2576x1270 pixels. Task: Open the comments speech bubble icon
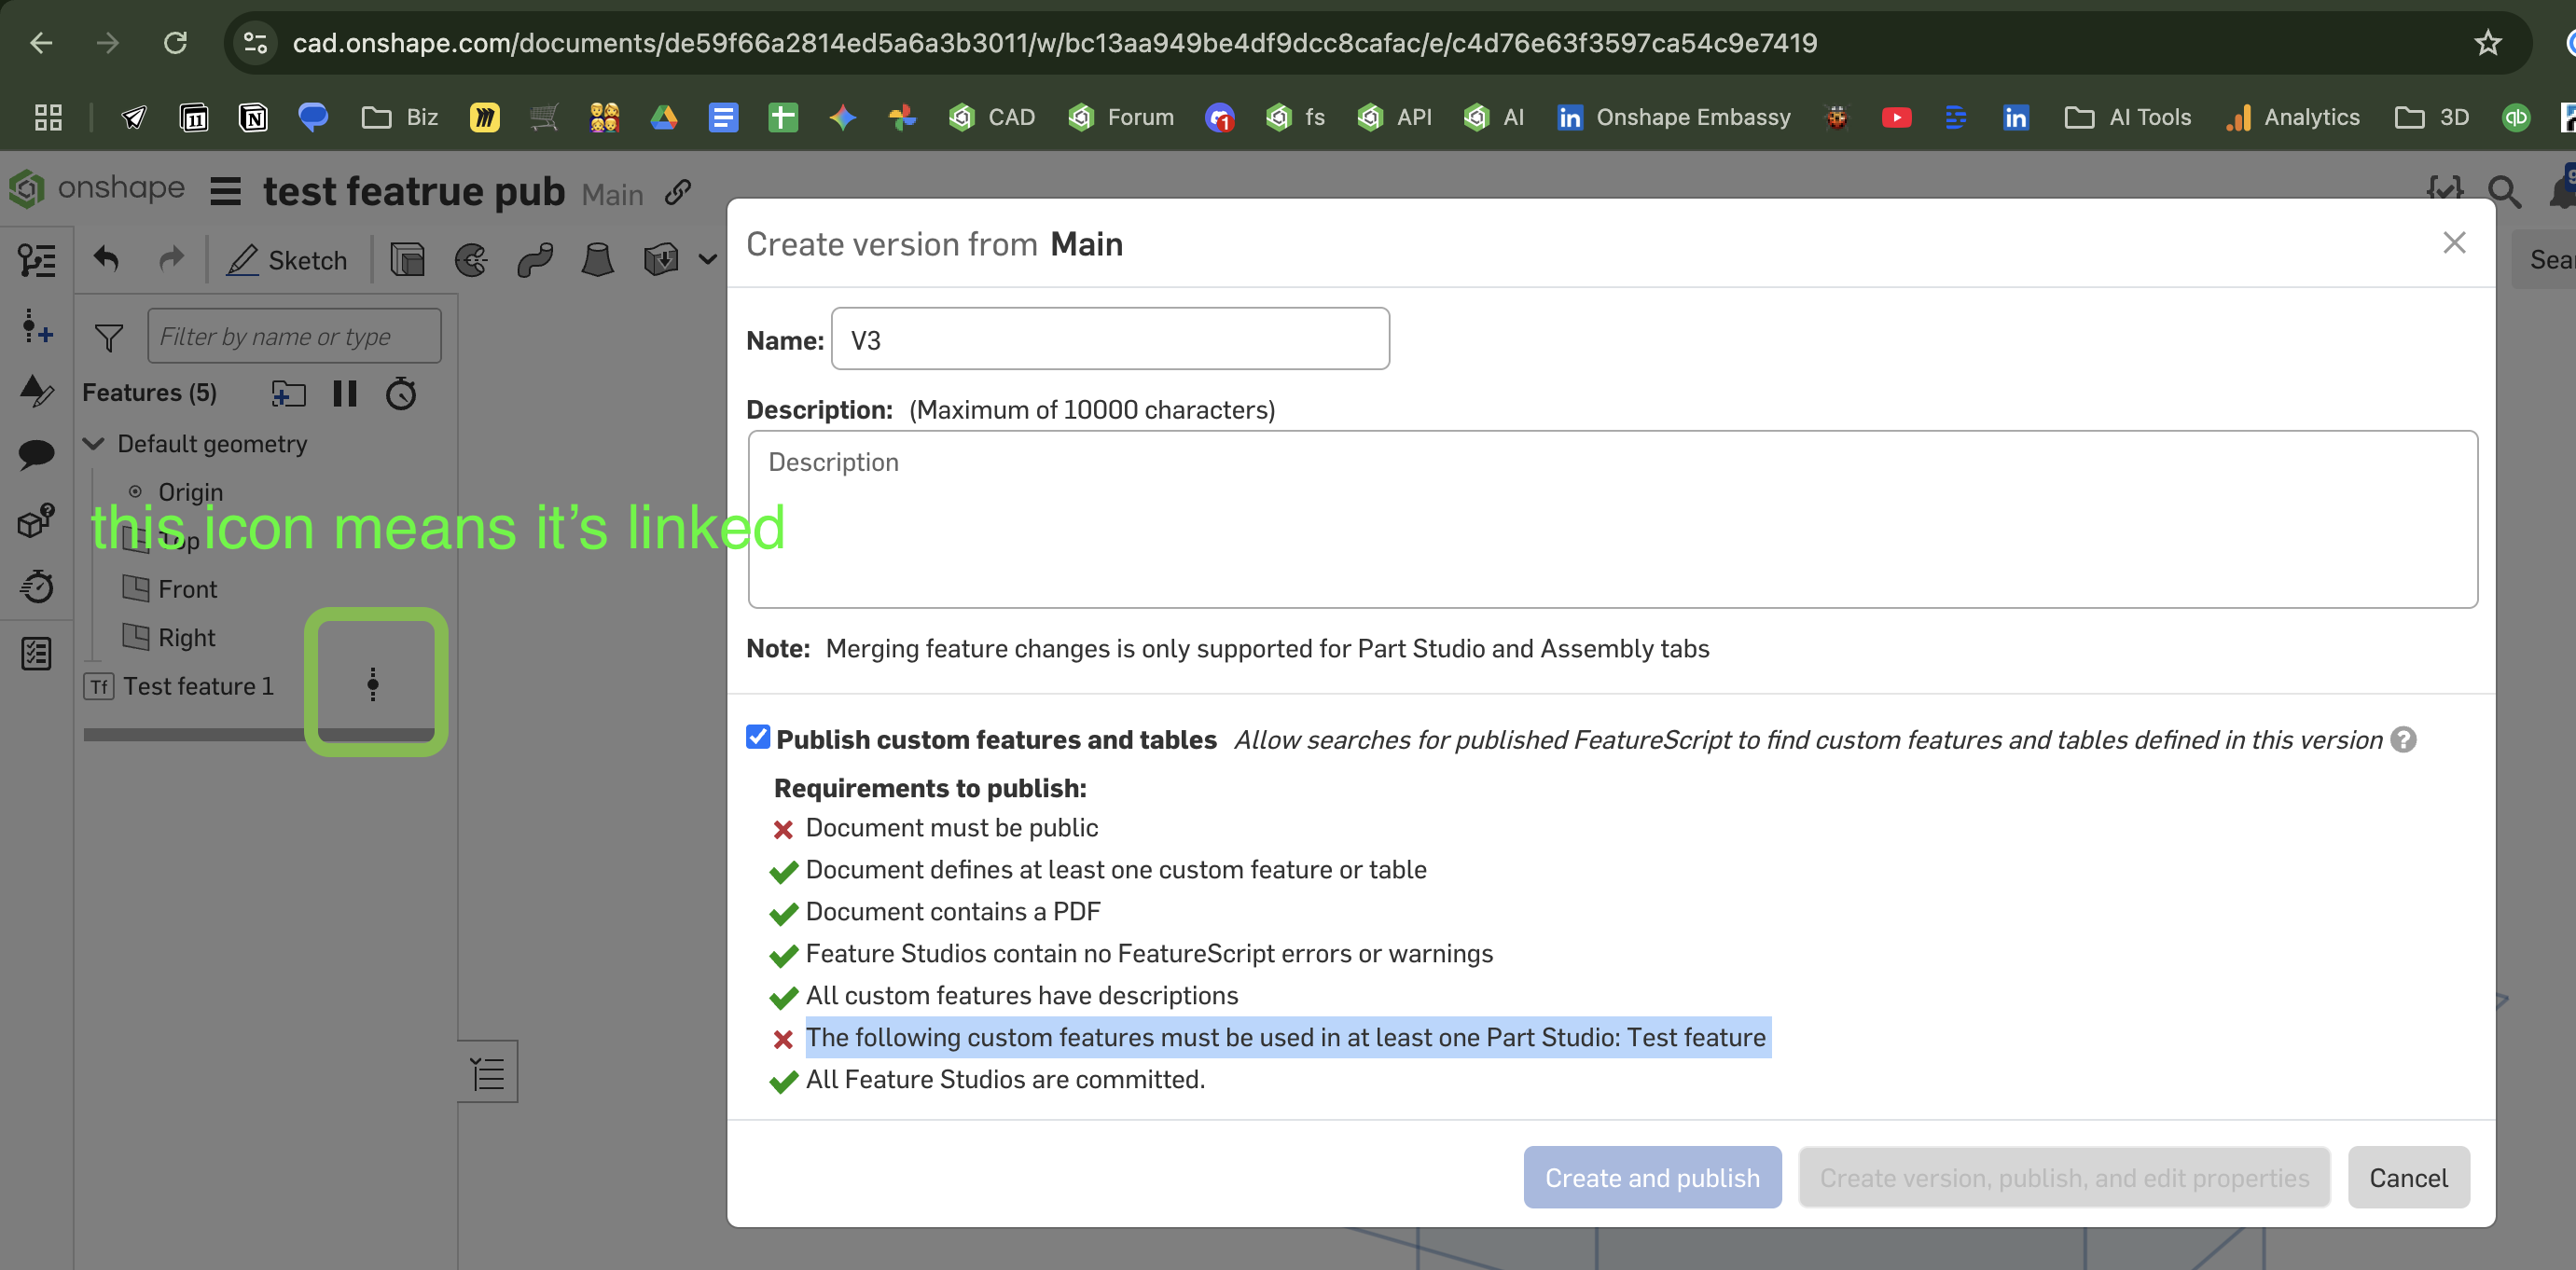point(36,455)
